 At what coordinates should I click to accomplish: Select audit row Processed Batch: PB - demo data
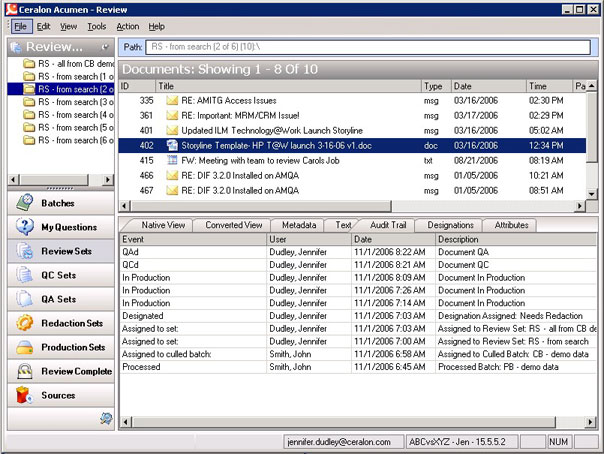pos(358,367)
